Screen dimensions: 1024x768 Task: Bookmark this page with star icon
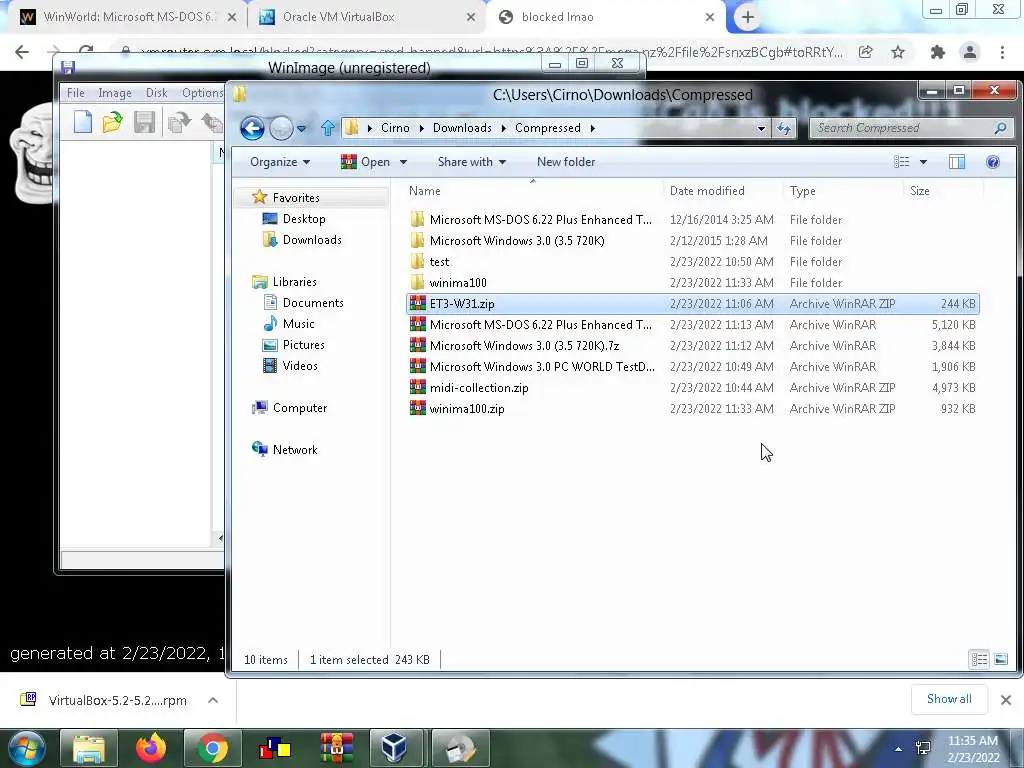pyautogui.click(x=898, y=52)
